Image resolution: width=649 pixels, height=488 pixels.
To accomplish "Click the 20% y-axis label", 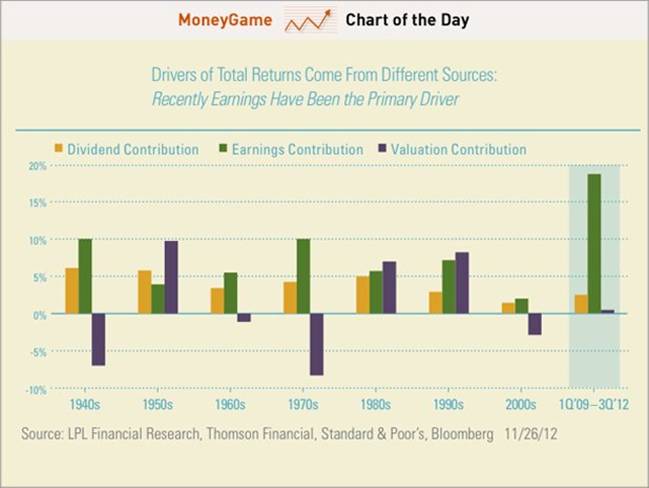I will tap(35, 166).
